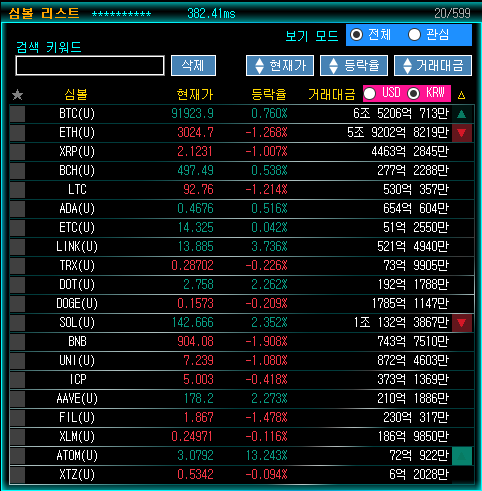Screen dimensions: 482x491
Task: Click green arrow box in ATOM(U) row
Action: point(462,456)
